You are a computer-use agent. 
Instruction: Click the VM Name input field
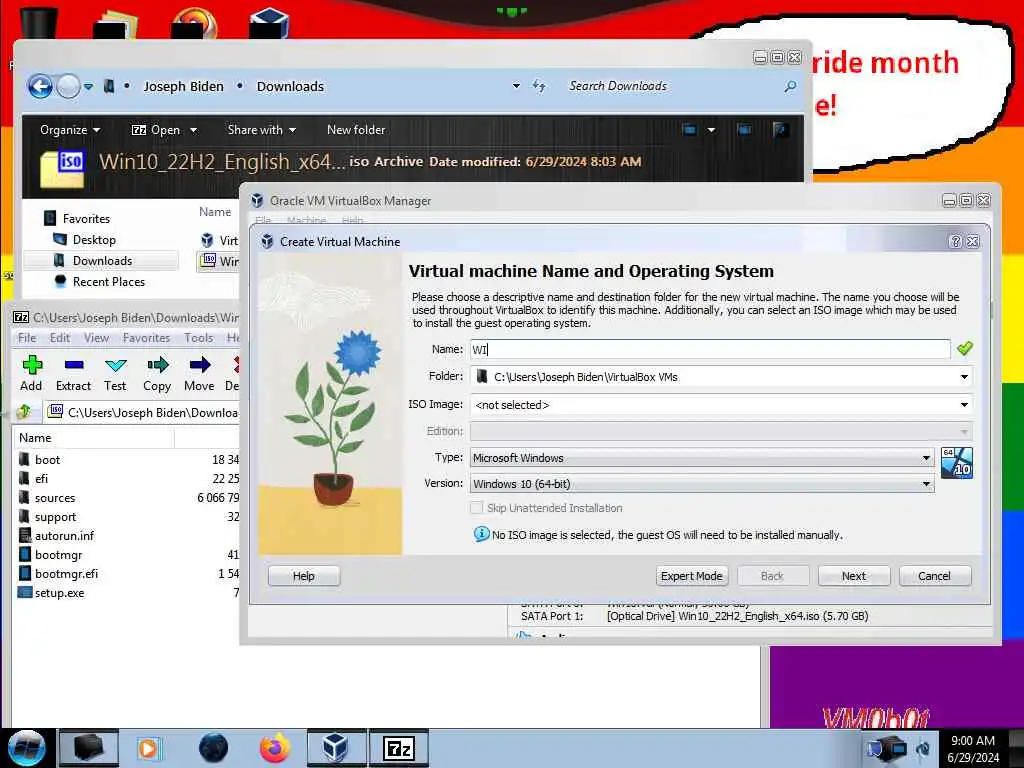click(710, 349)
